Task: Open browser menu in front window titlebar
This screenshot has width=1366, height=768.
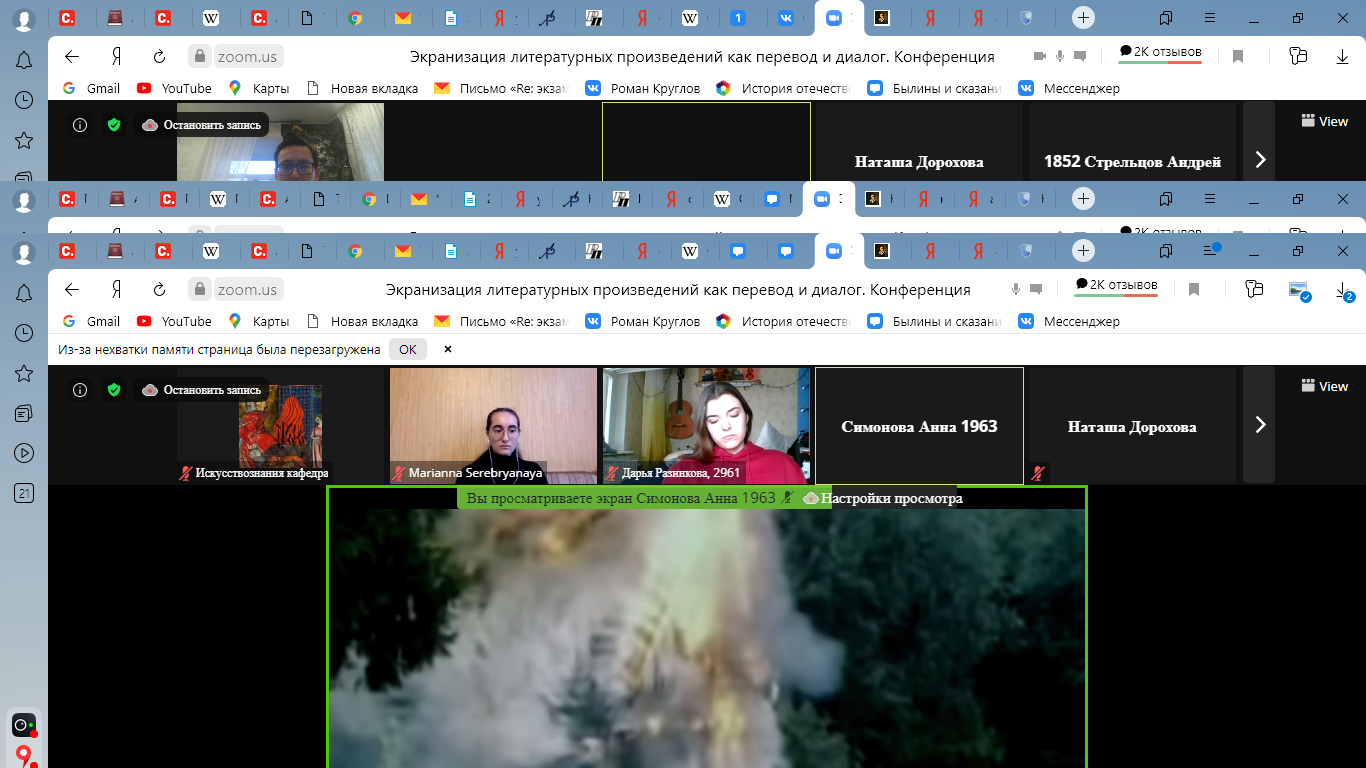Action: 1211,250
